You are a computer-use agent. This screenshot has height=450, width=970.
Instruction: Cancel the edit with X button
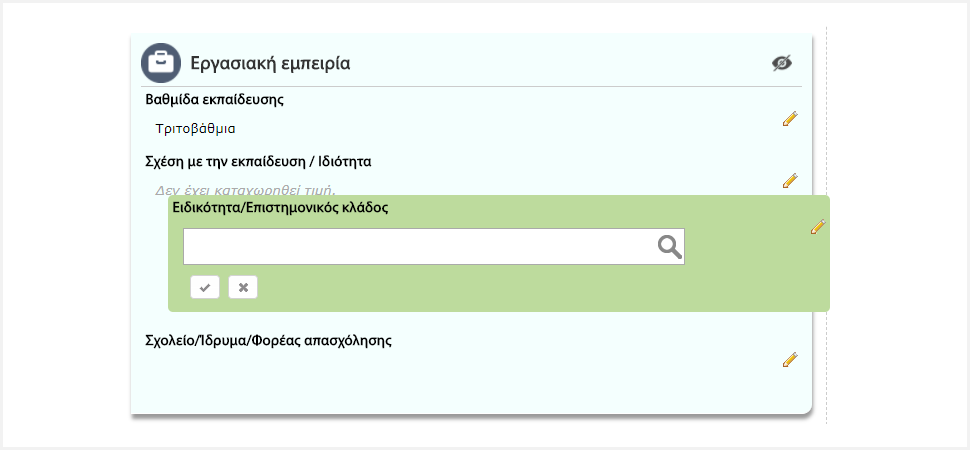tap(243, 288)
